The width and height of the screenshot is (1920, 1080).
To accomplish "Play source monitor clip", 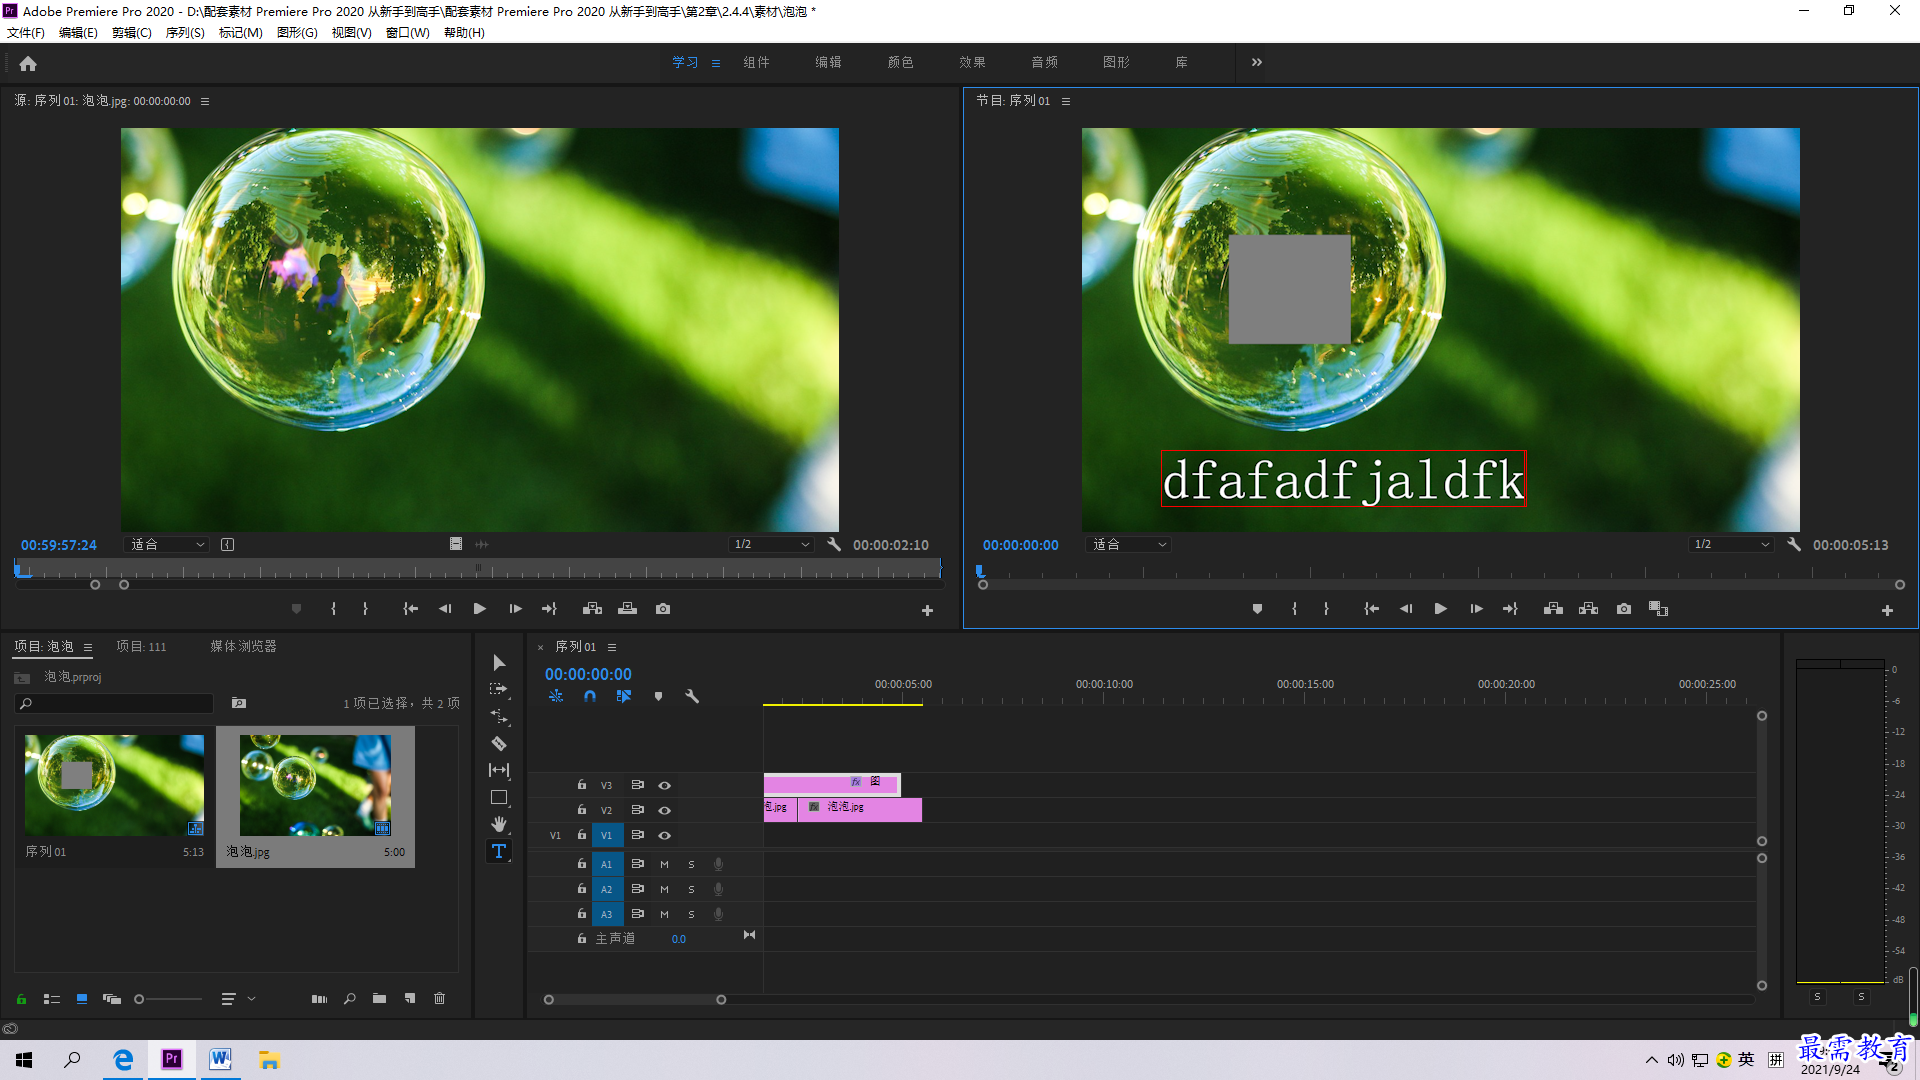I will tap(480, 609).
